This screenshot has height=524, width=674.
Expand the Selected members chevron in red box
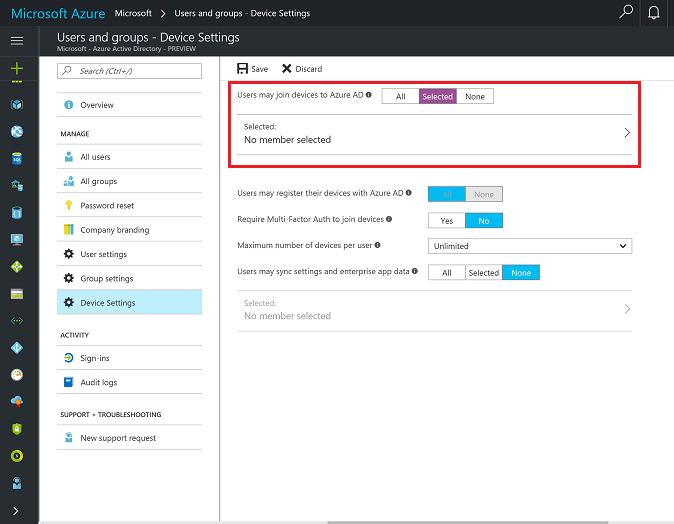pyautogui.click(x=627, y=133)
